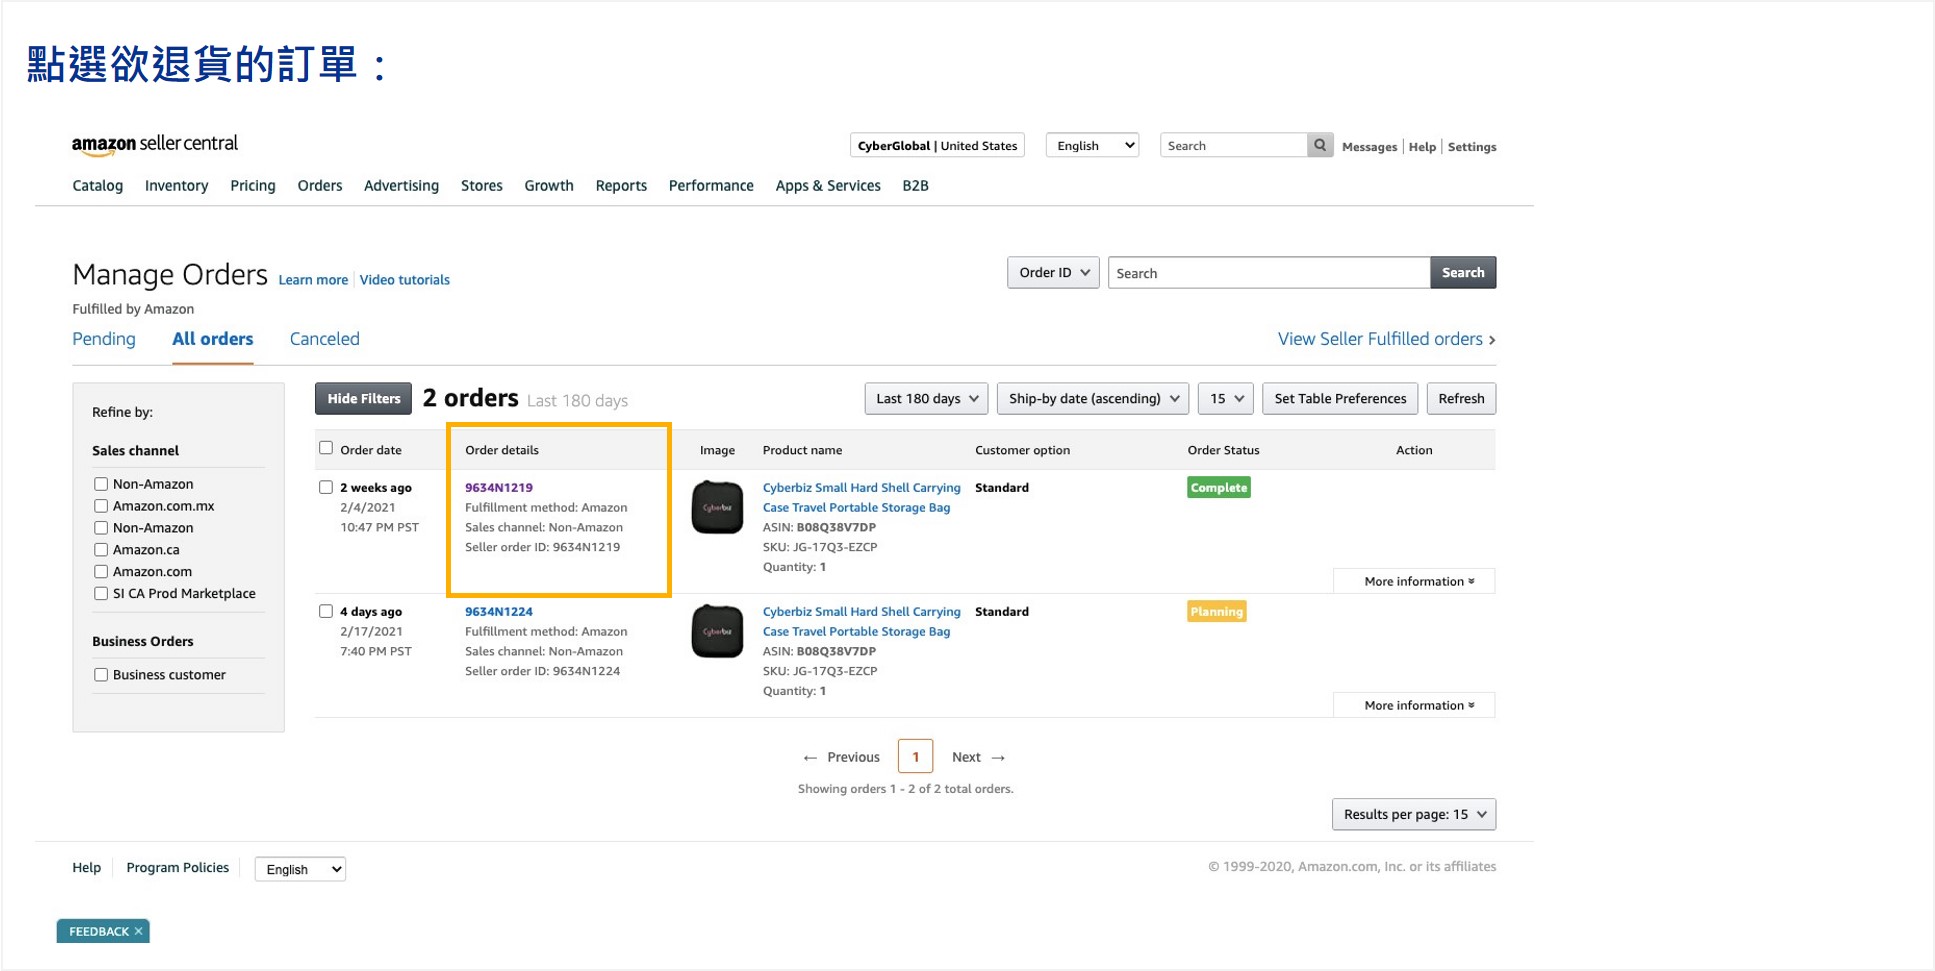Open order link 9634N1224

coord(499,611)
